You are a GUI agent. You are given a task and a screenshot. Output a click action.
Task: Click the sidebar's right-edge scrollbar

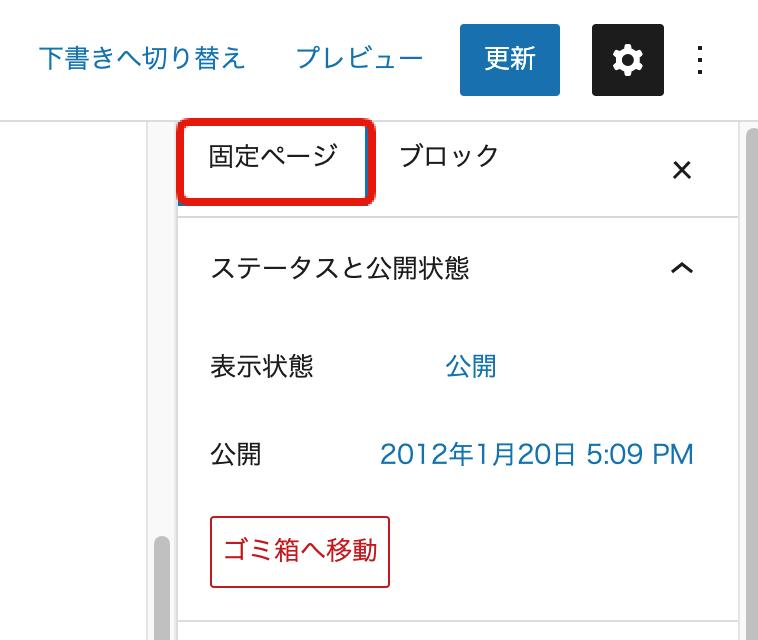pos(749,380)
